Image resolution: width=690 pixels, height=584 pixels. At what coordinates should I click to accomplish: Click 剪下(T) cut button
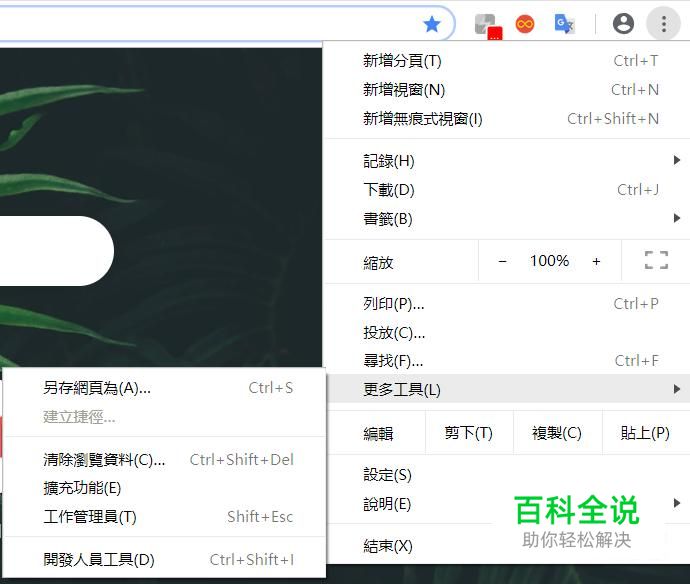point(469,433)
